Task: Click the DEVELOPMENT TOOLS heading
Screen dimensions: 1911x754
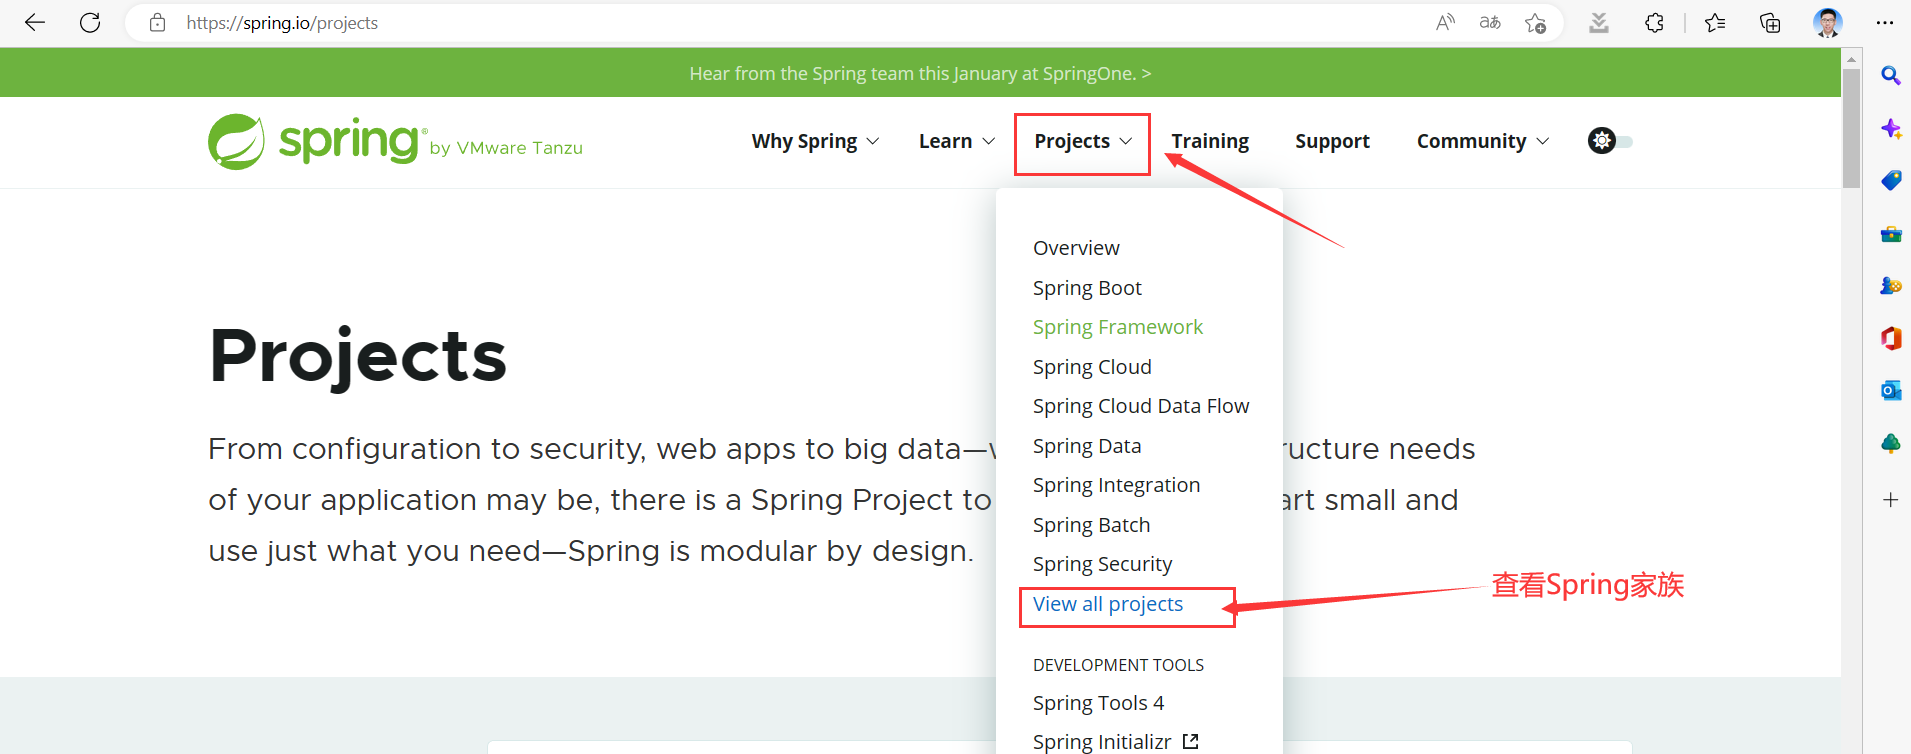Action: point(1118,665)
